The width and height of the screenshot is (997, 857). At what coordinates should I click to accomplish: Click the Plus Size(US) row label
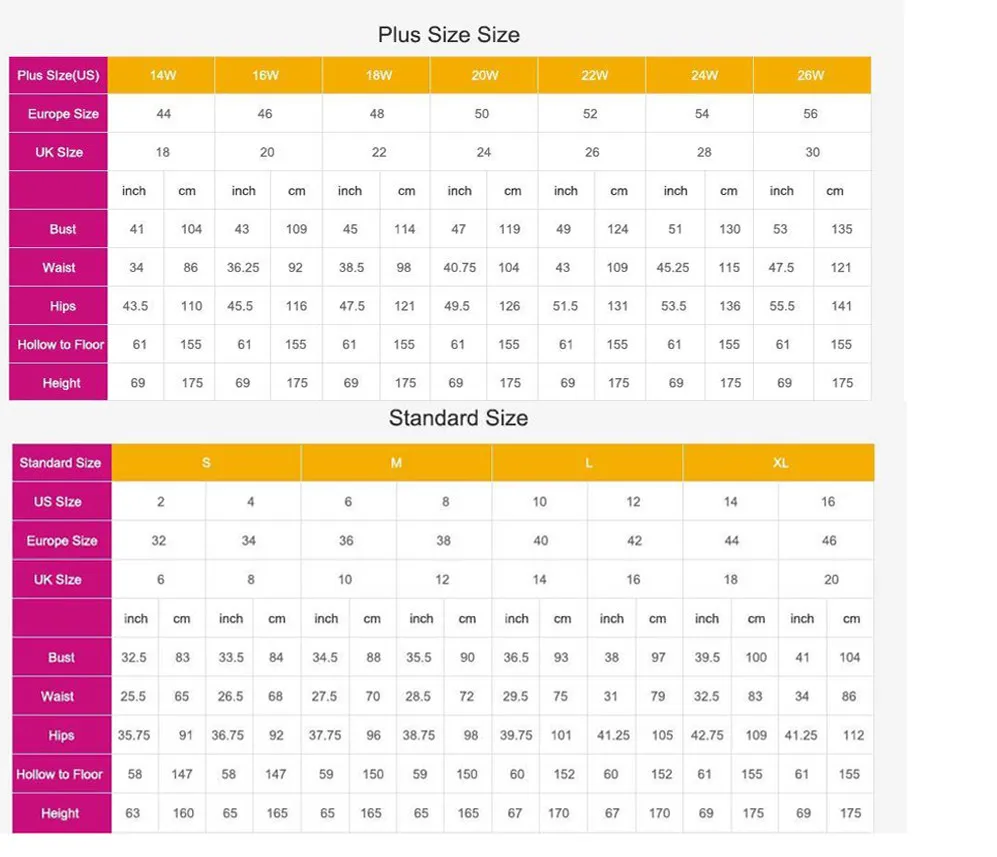pyautogui.click(x=58, y=75)
